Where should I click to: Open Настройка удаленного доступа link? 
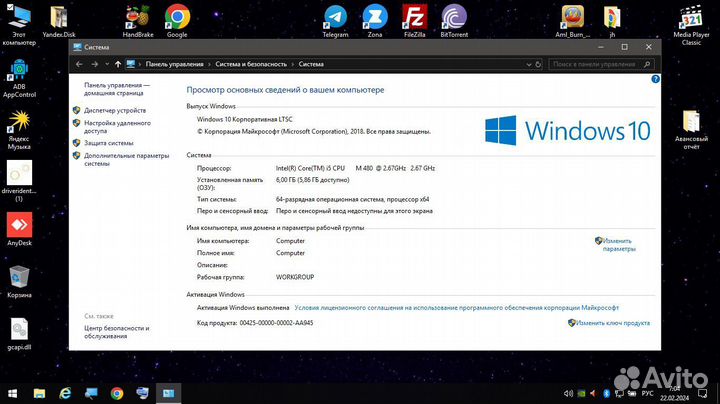pyautogui.click(x=117, y=127)
